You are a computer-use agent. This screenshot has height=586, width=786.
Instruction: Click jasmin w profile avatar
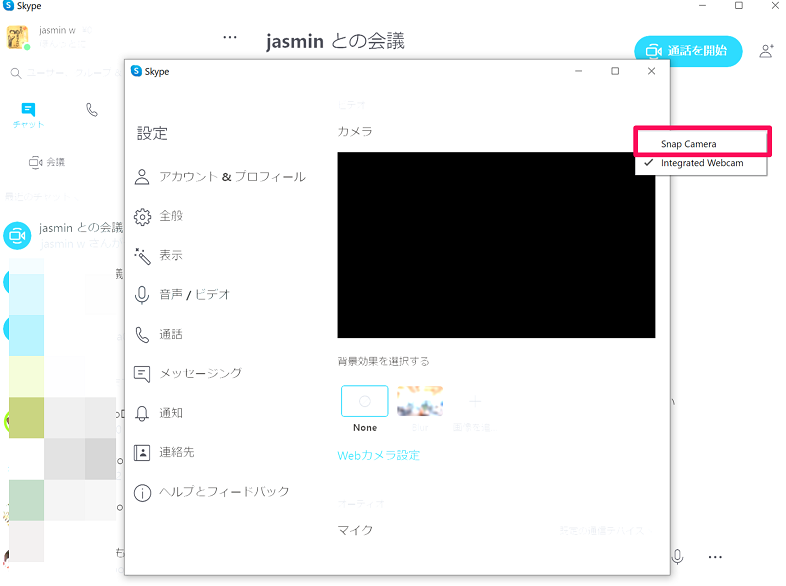click(x=18, y=38)
